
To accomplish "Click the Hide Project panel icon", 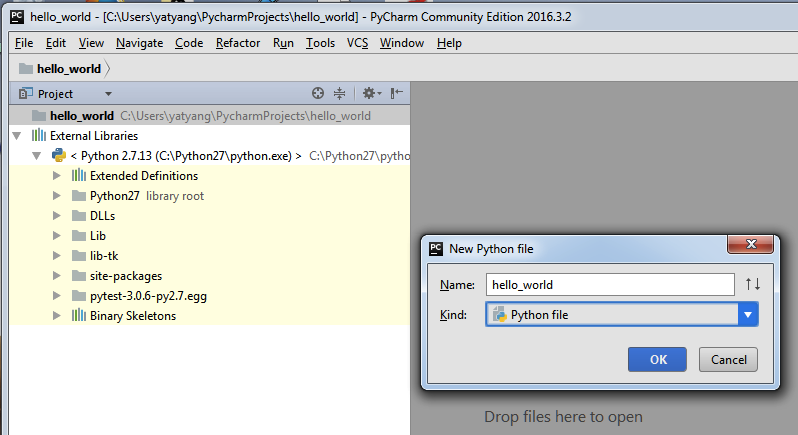I will coord(396,93).
